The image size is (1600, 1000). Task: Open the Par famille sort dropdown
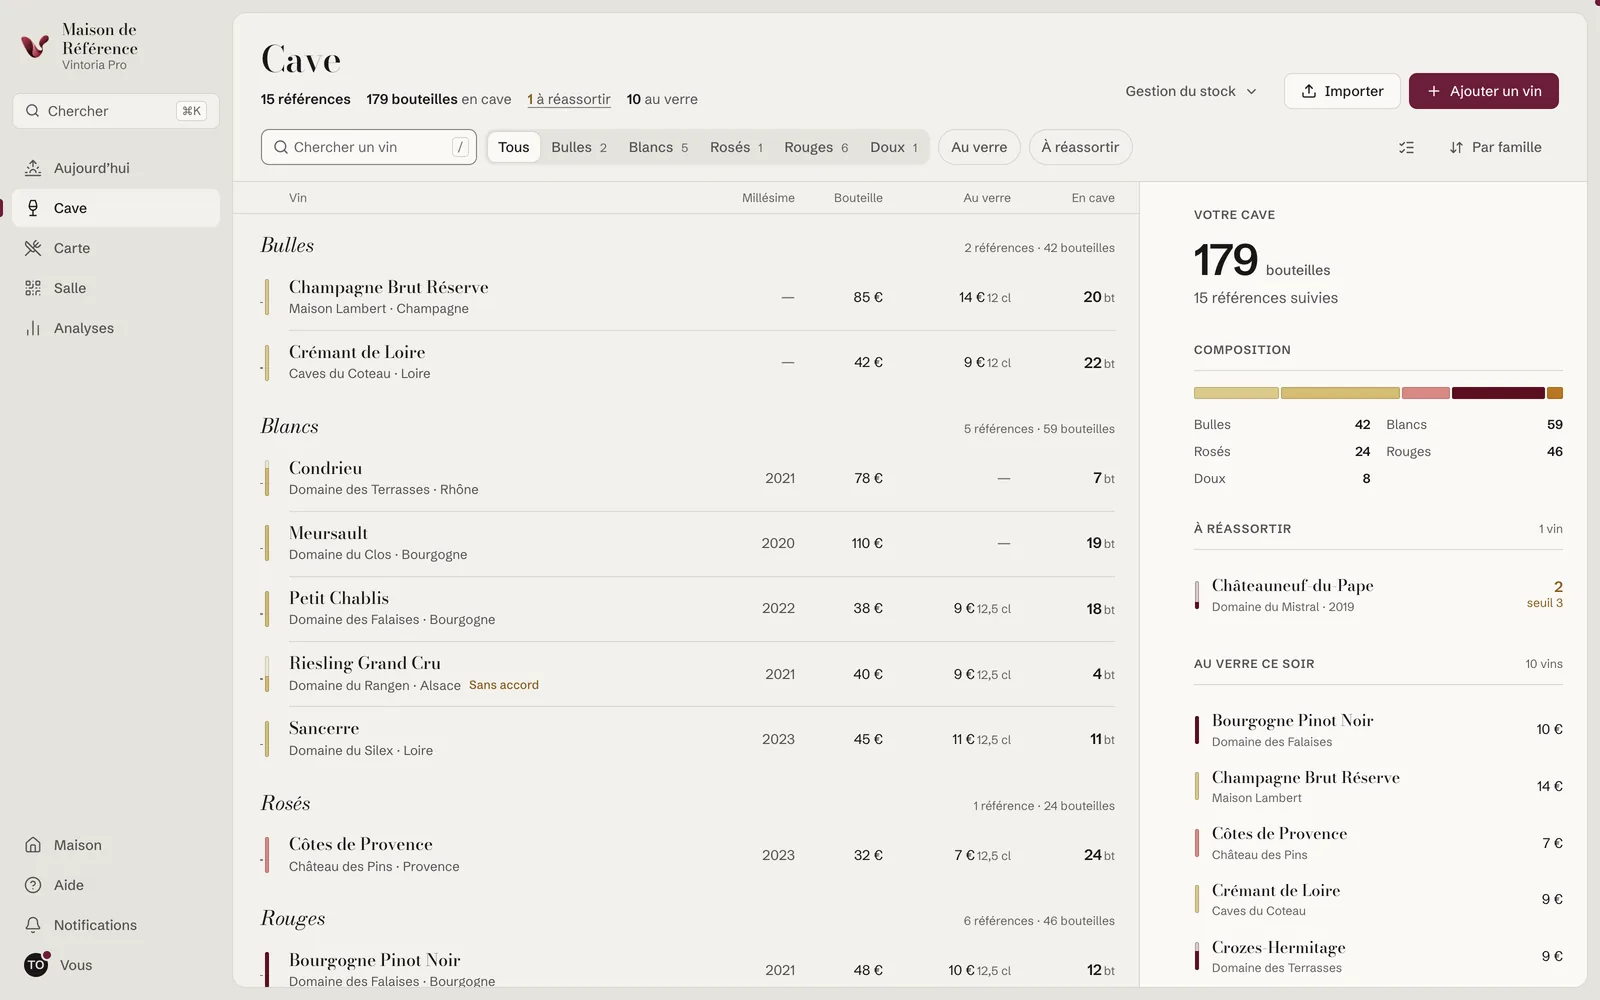[1496, 147]
